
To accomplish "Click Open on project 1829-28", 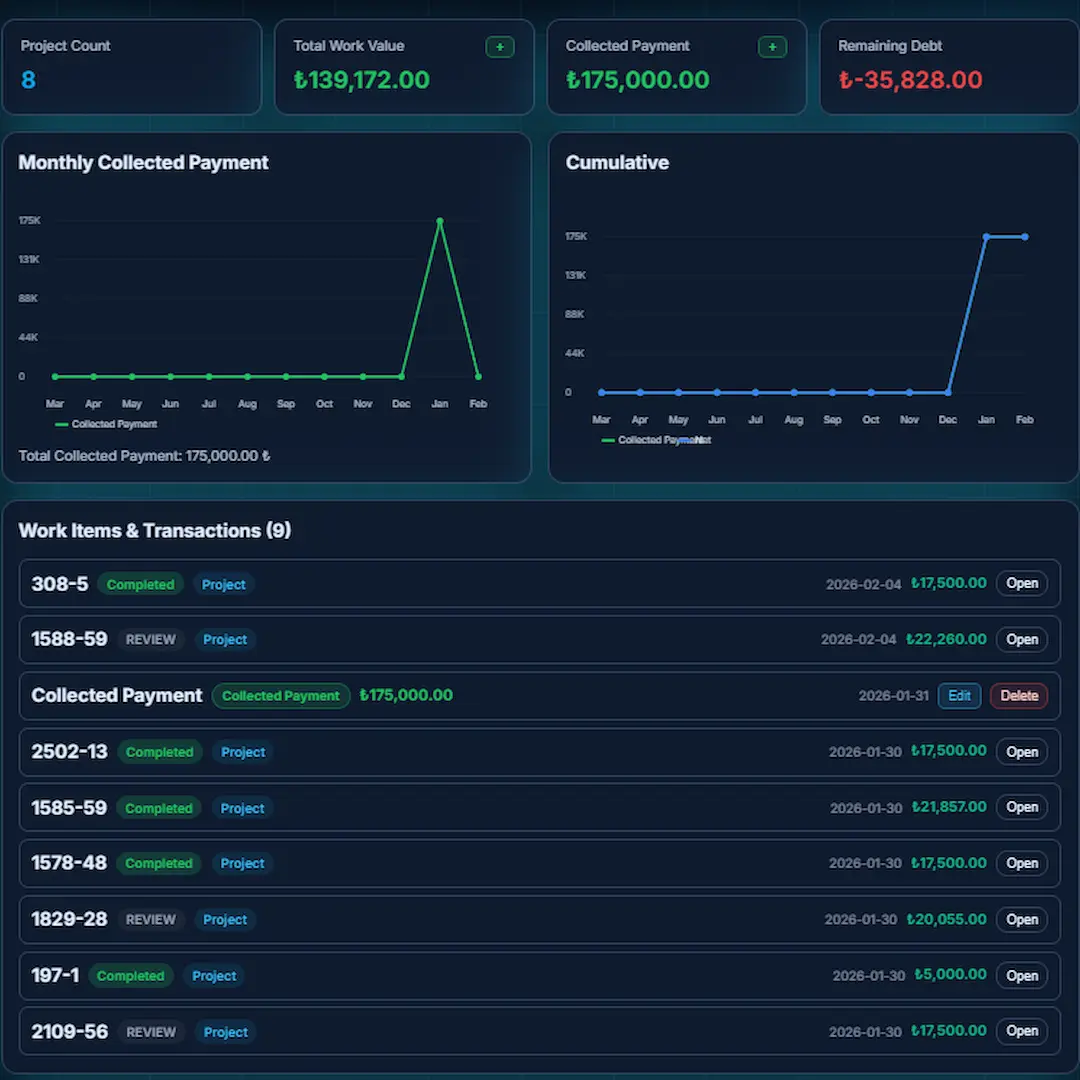I will [1021, 920].
